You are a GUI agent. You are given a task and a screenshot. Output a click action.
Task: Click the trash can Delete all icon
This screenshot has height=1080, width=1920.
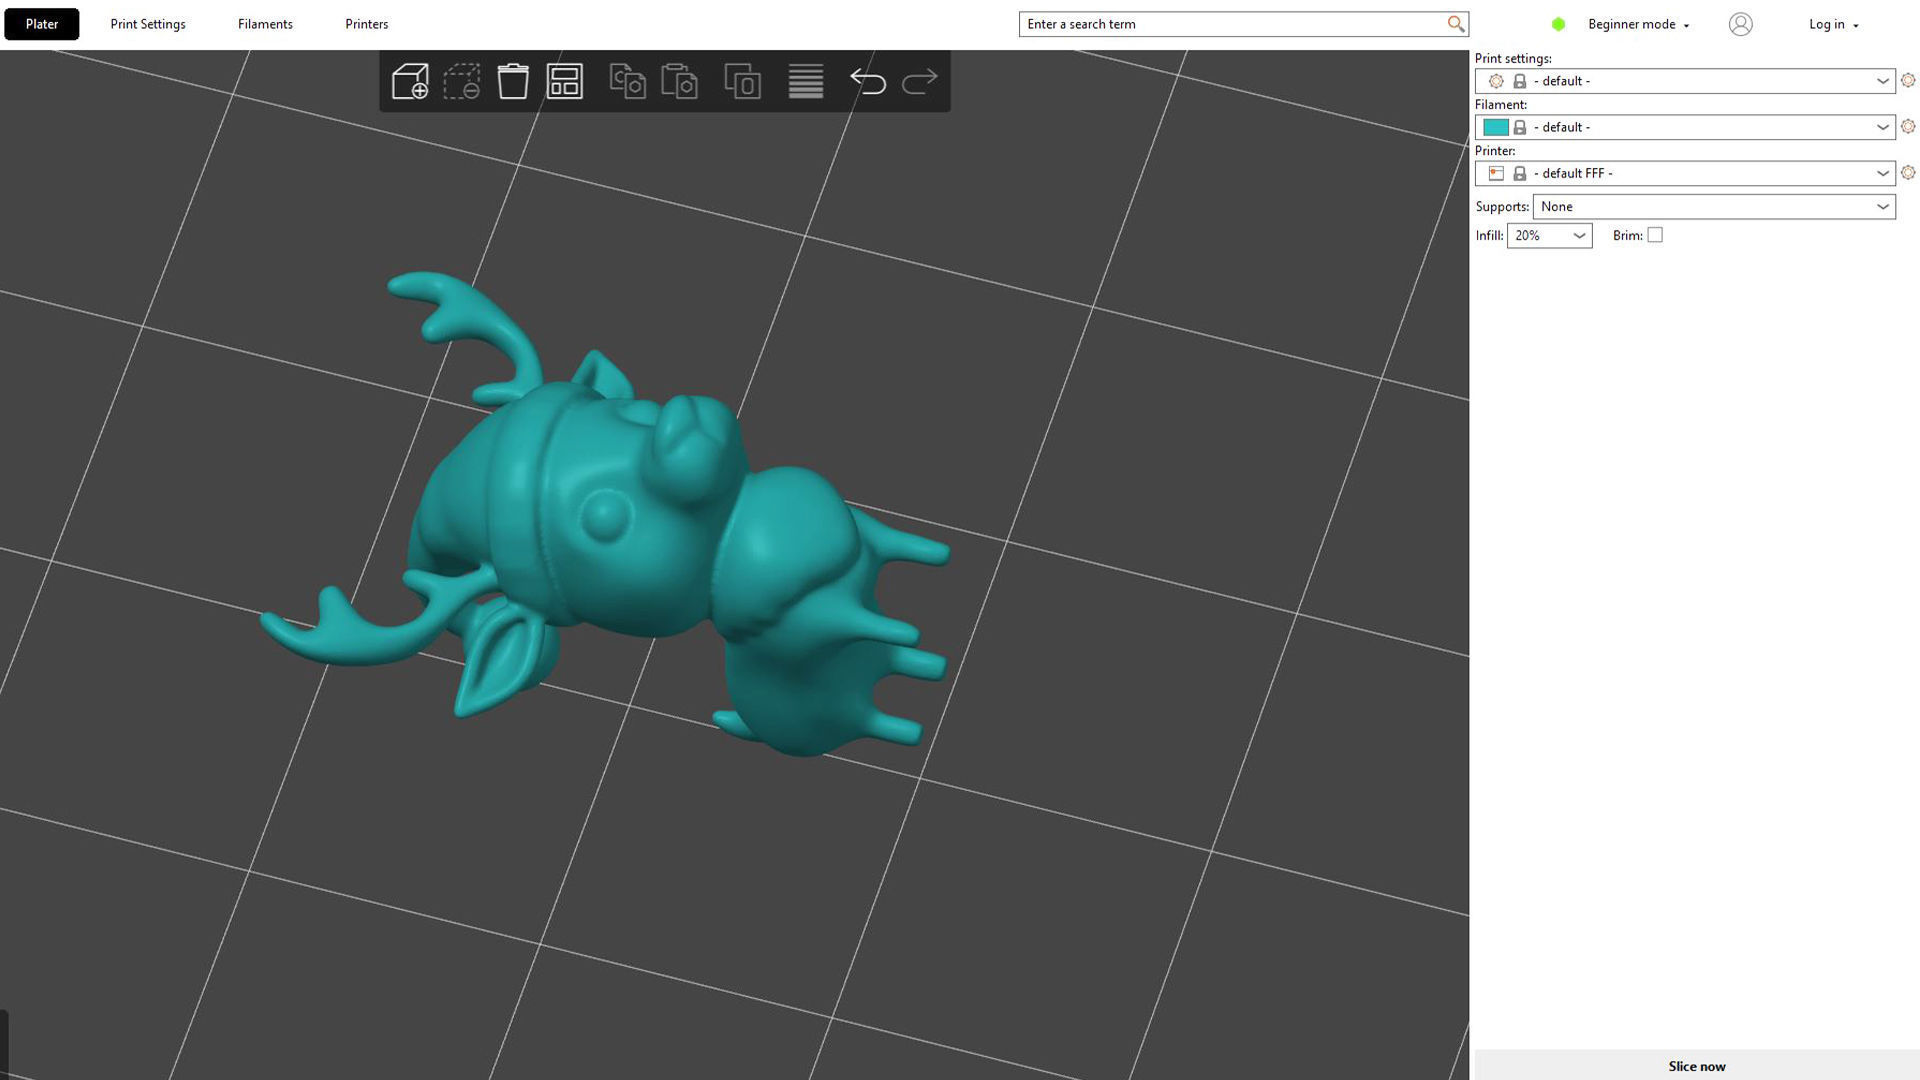513,81
